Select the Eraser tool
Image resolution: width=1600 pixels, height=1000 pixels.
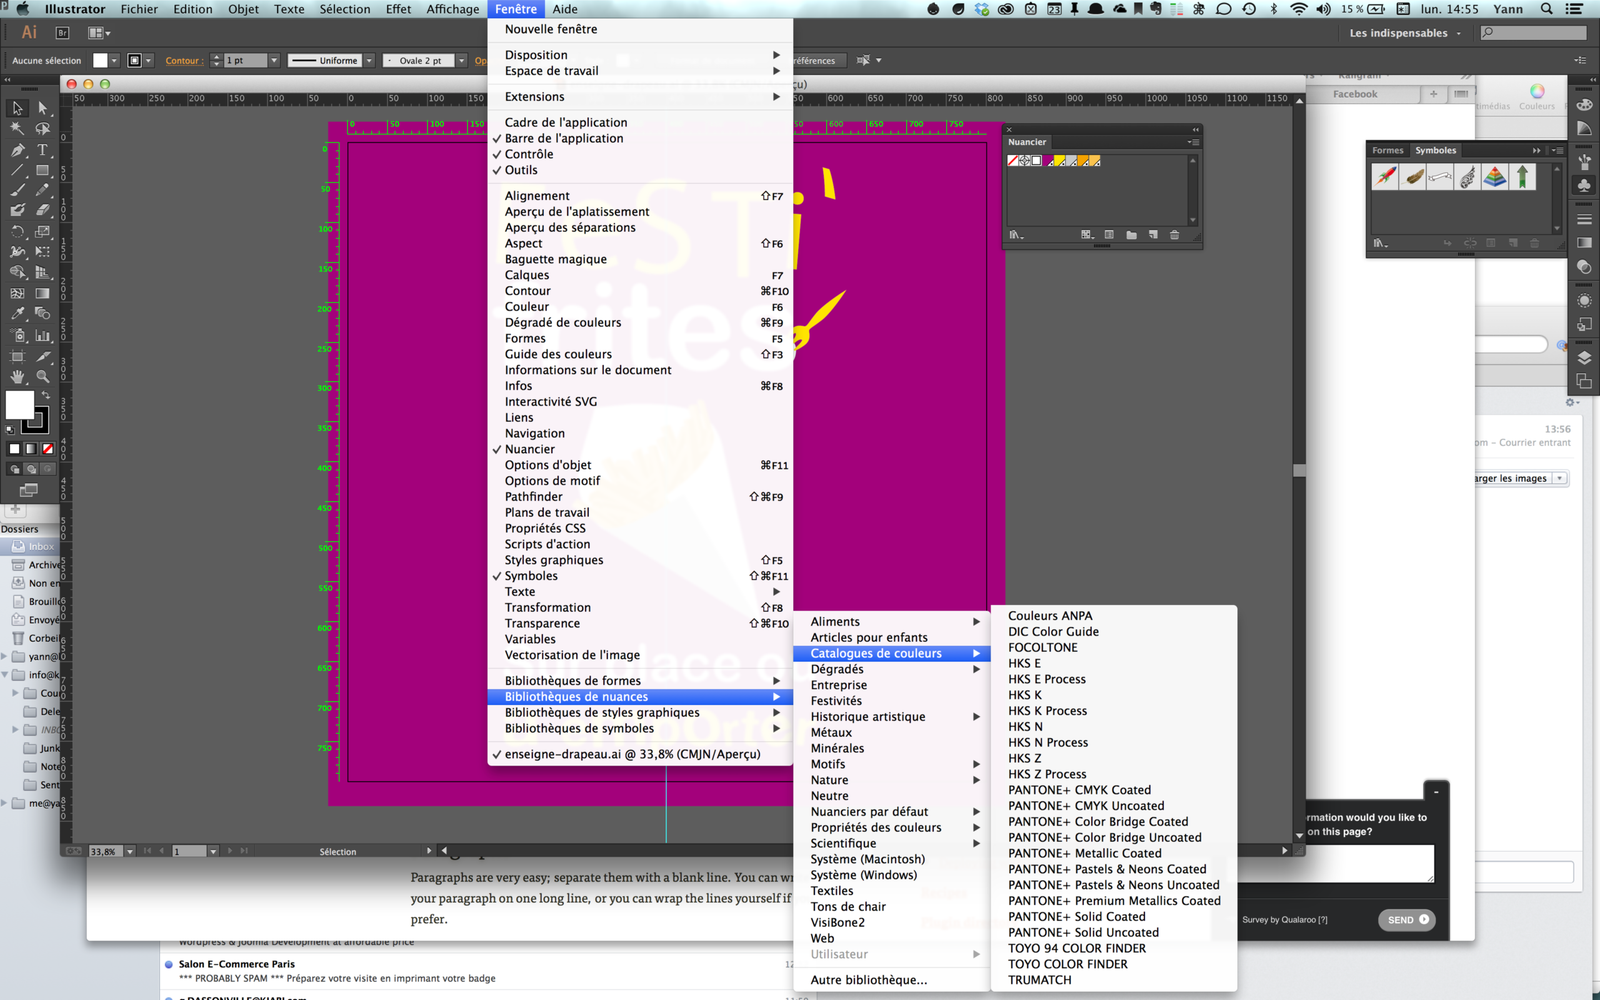pyautogui.click(x=42, y=210)
